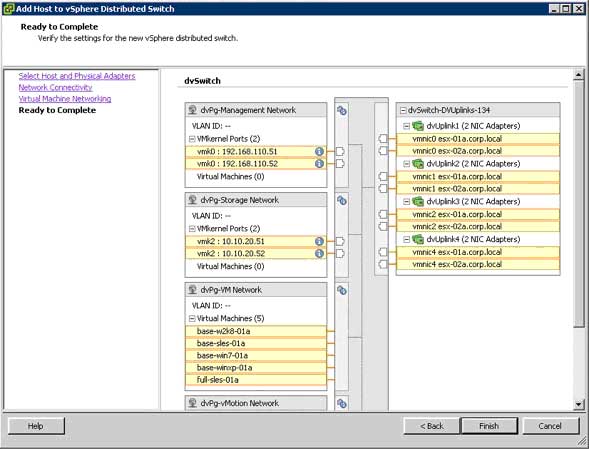Click link icon next to dvPg-Storage Network

341,200
